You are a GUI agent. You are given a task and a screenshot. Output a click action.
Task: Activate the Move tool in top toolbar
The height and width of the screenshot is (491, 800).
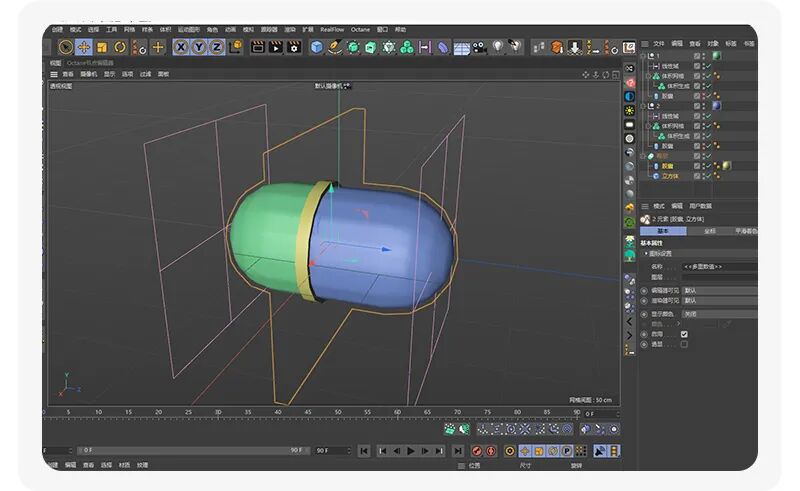(x=84, y=47)
